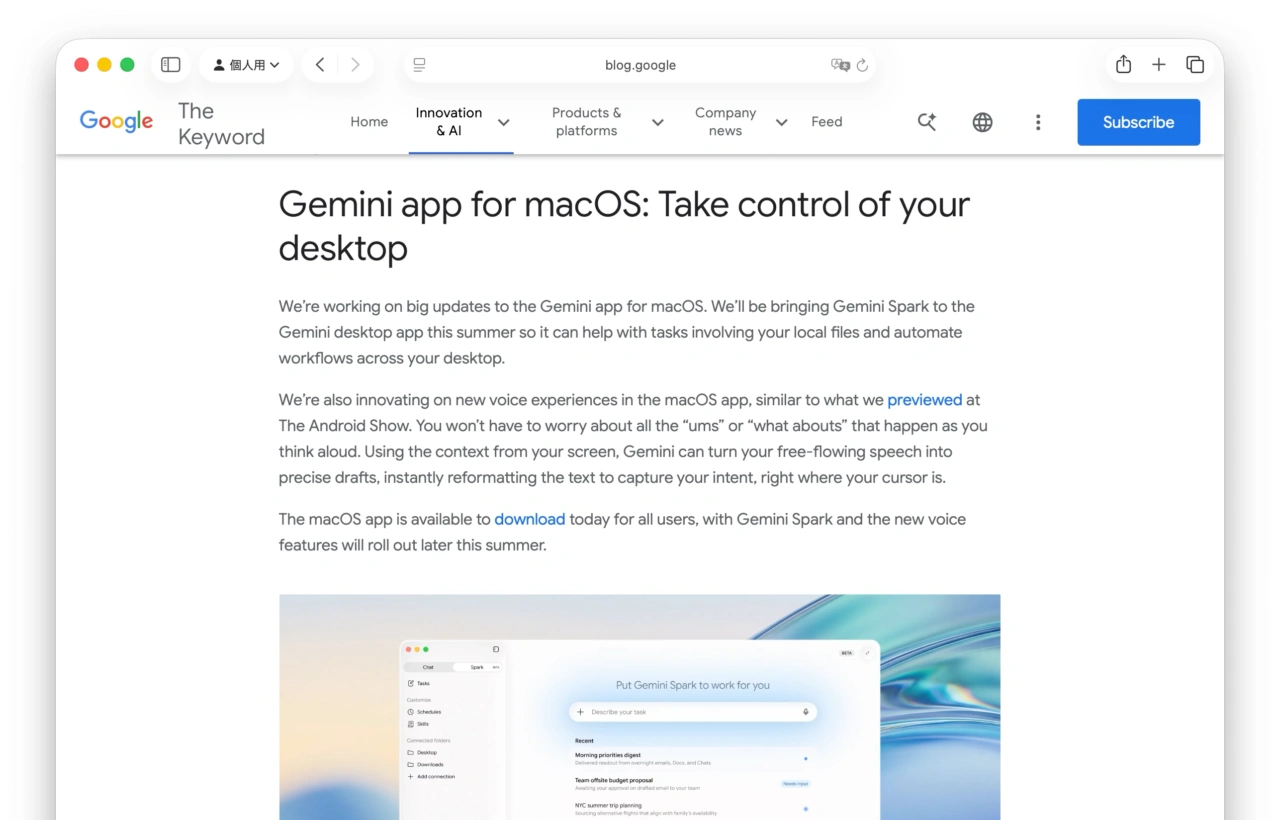1280x820 pixels.
Task: Follow the "download" link
Action: pyautogui.click(x=530, y=519)
